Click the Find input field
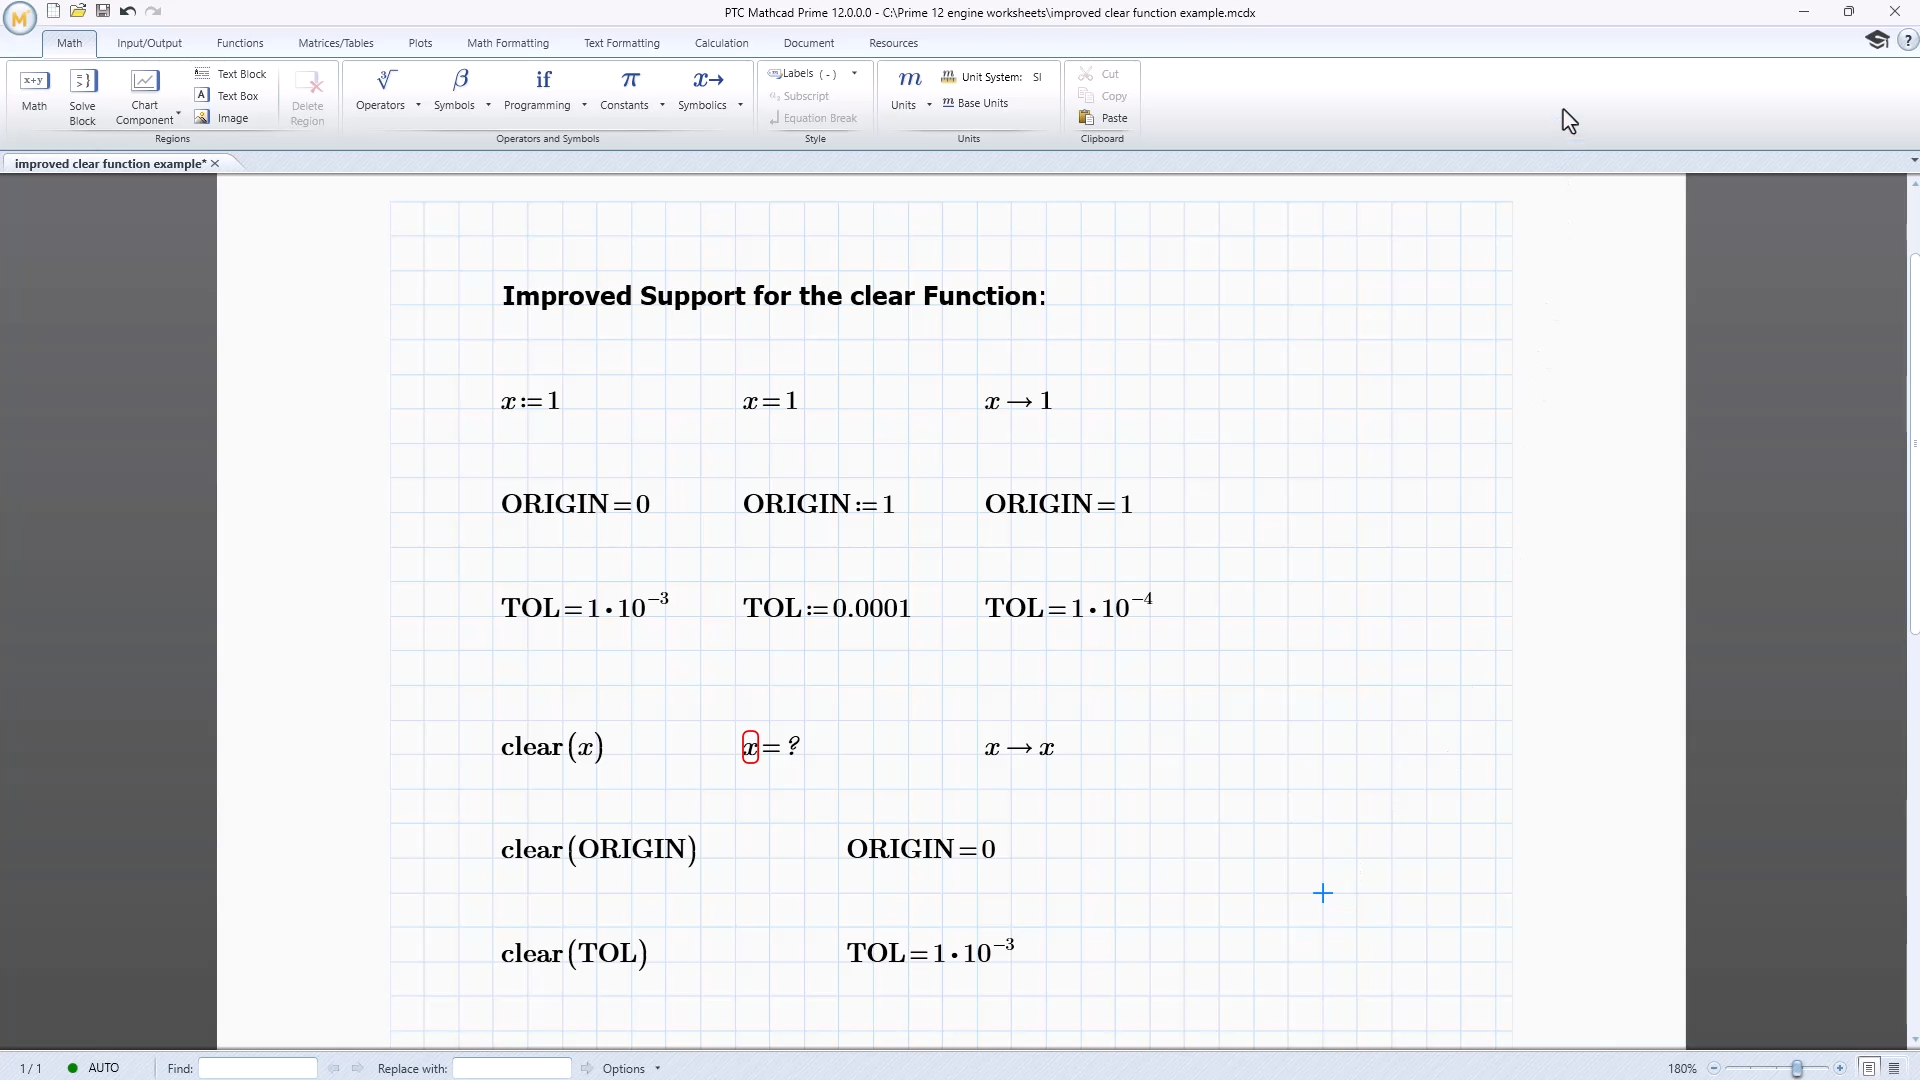Viewport: 1920px width, 1080px height. tap(258, 1068)
